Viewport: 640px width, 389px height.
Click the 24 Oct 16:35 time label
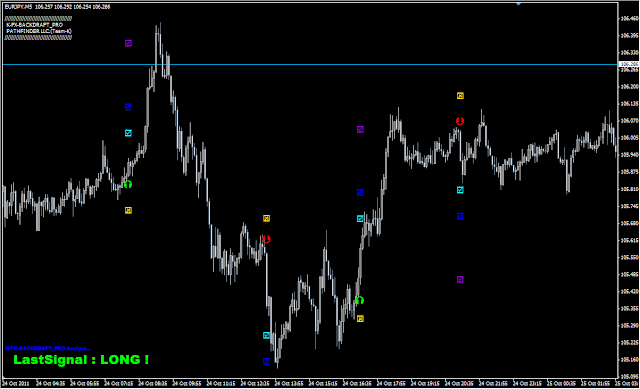(357, 384)
